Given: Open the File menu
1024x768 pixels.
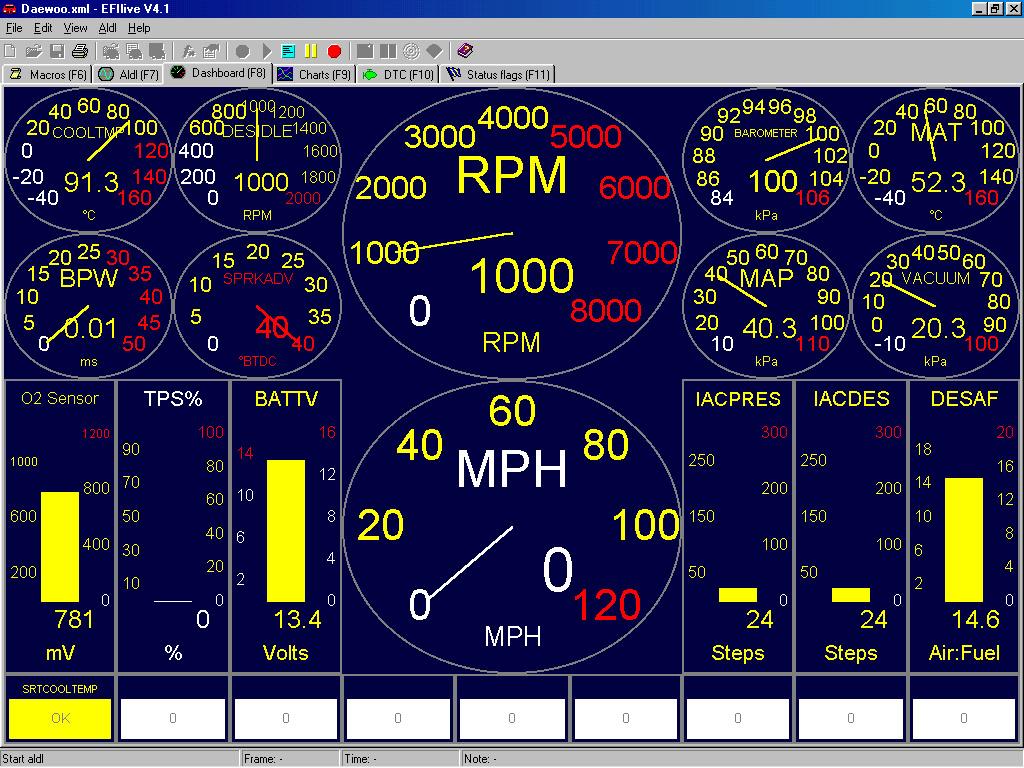Looking at the screenshot, I should click(14, 28).
